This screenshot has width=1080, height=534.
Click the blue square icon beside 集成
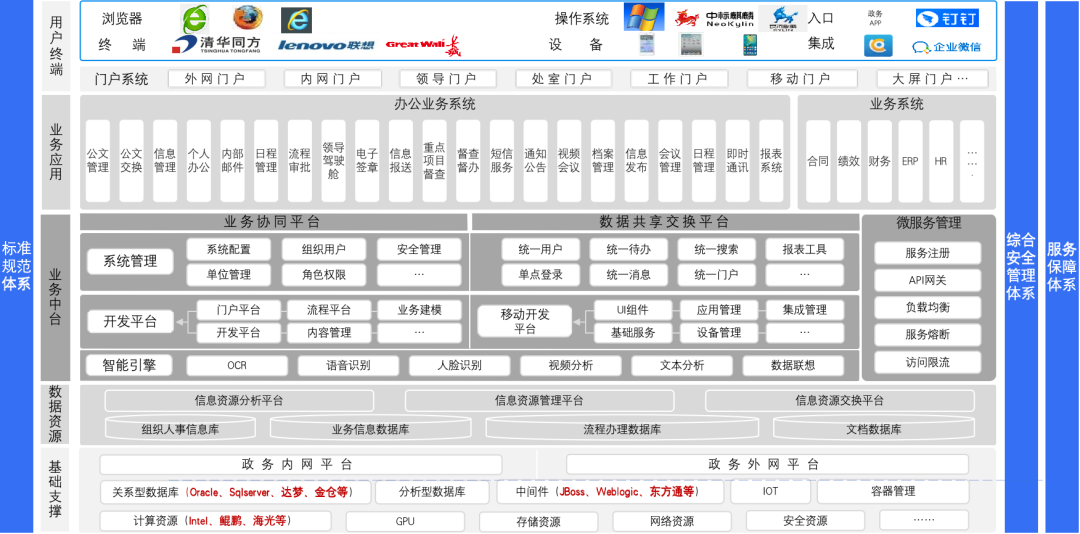[878, 45]
